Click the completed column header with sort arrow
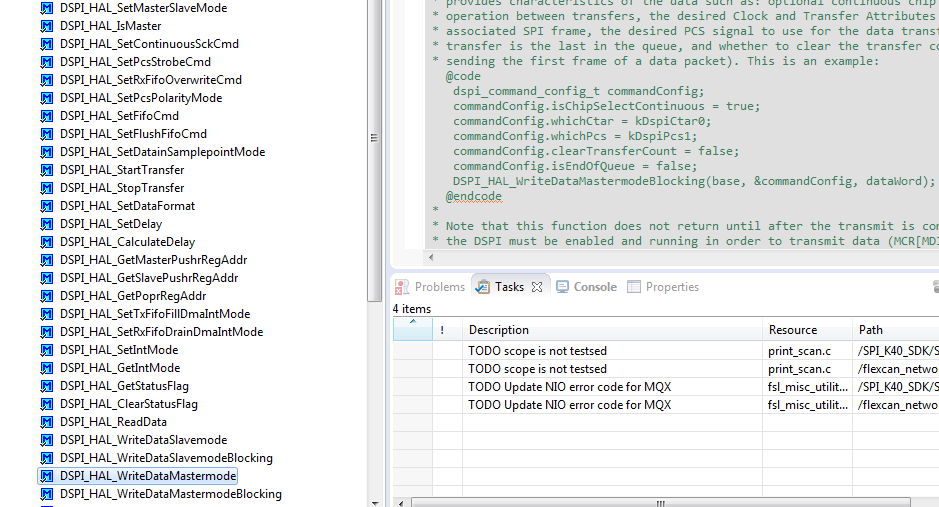This screenshot has height=507, width=939. (413, 330)
